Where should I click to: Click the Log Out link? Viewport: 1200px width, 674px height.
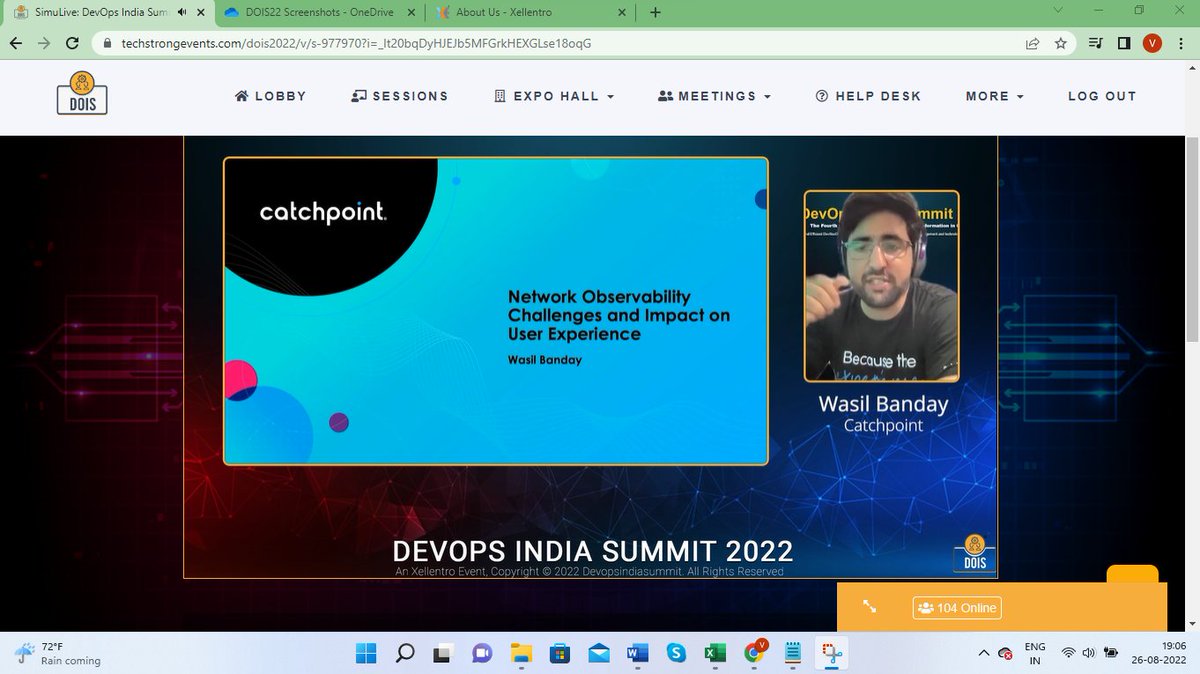tap(1102, 96)
